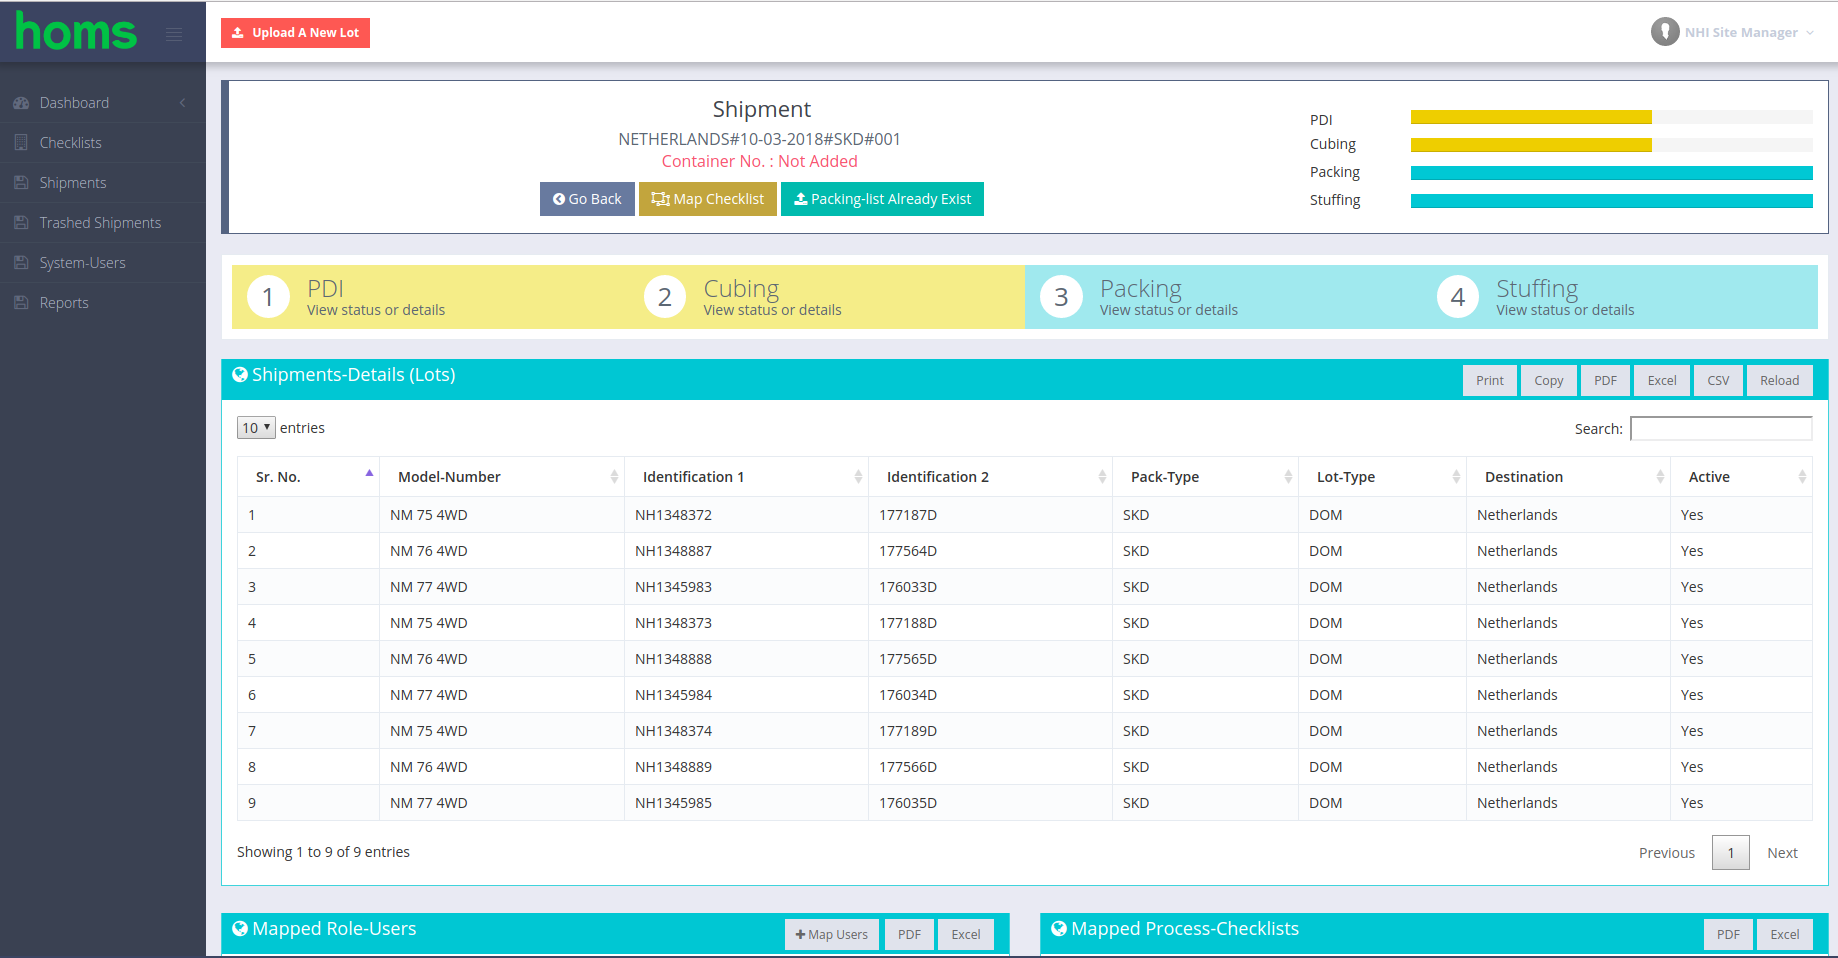The width and height of the screenshot is (1838, 958).
Task: Export Mapped Process-Checklists as PDF
Action: [1728, 935]
